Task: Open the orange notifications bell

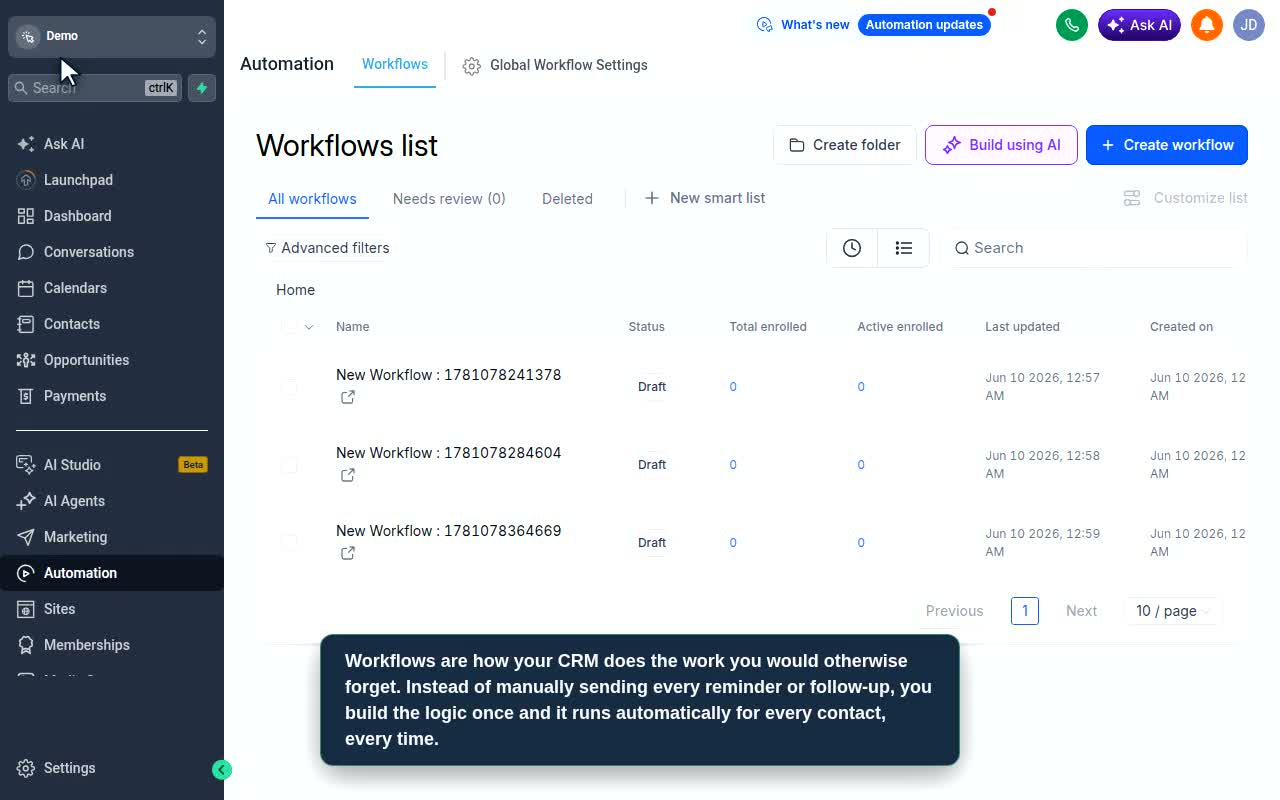Action: coord(1207,25)
